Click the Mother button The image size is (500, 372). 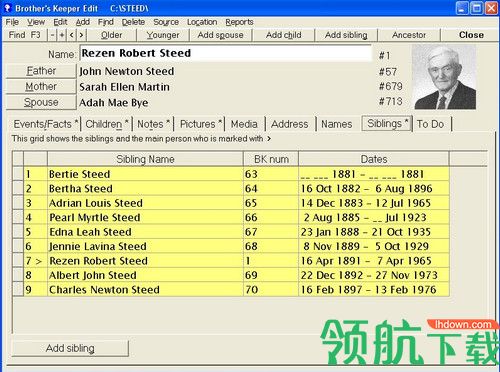41,87
